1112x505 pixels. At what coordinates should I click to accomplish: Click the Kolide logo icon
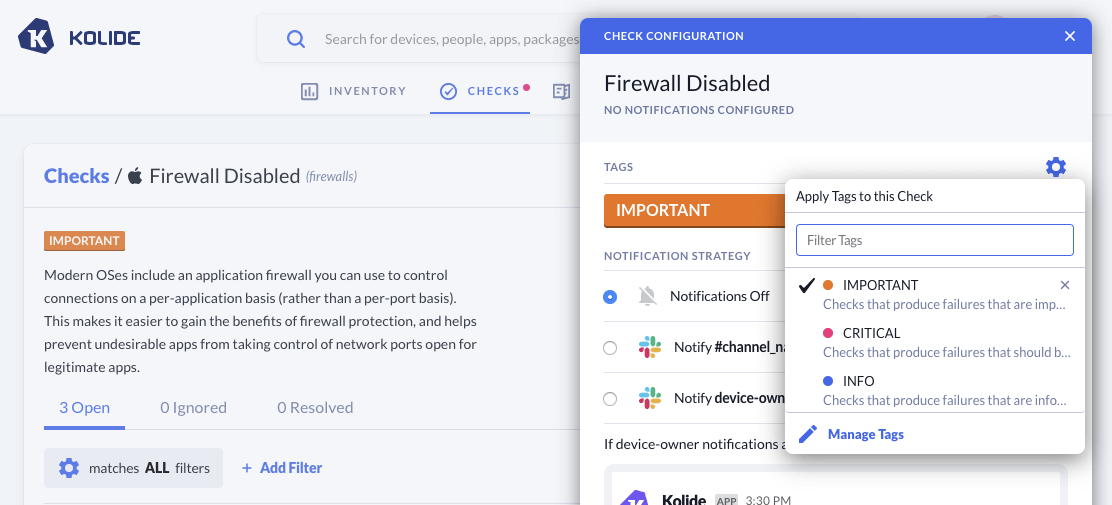click(x=36, y=38)
